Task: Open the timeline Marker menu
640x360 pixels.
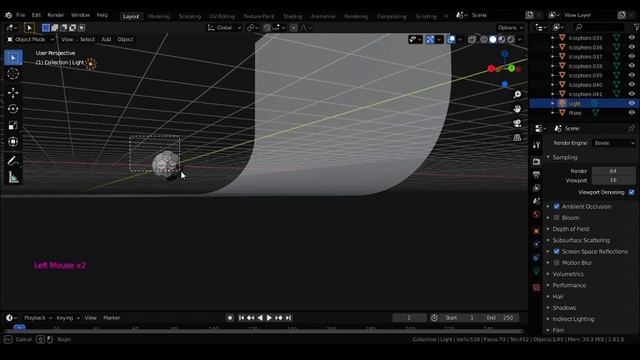Action: [x=111, y=318]
